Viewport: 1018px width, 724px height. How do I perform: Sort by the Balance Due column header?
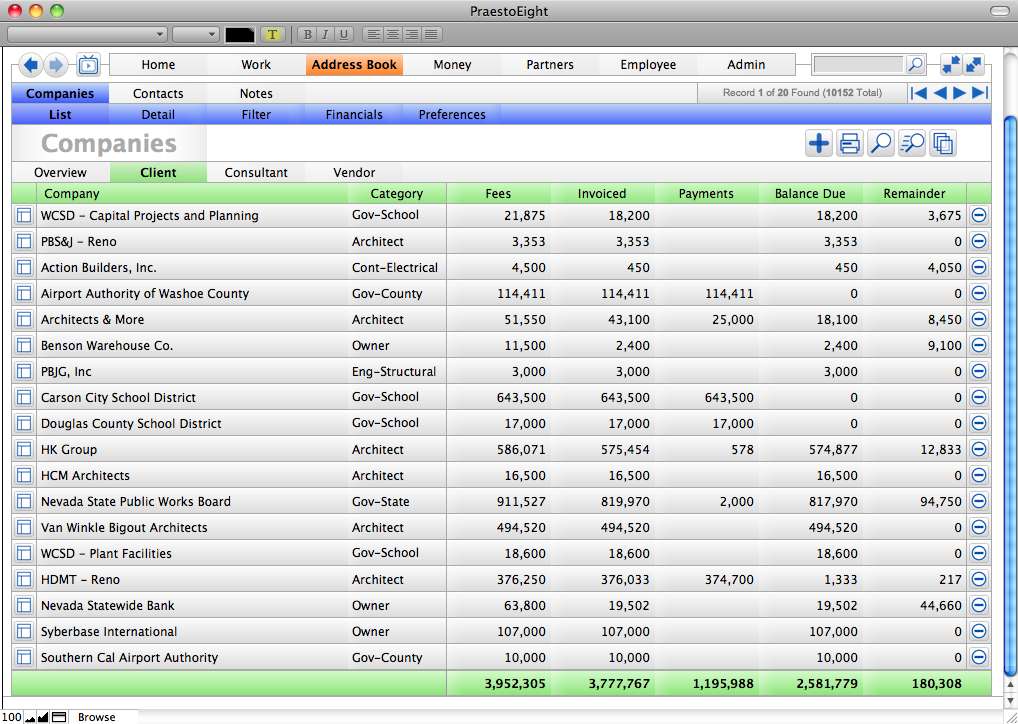(x=810, y=193)
